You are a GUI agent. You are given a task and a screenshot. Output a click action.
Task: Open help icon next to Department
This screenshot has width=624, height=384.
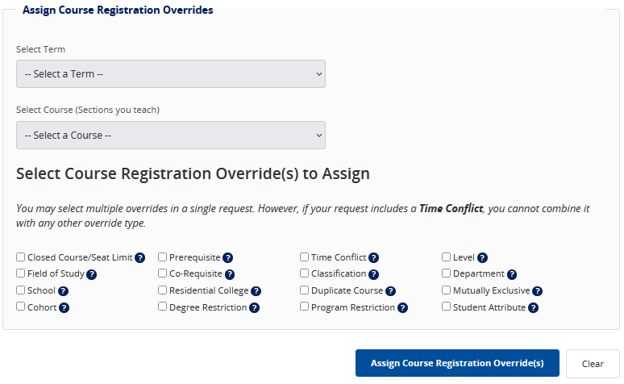[x=512, y=274]
